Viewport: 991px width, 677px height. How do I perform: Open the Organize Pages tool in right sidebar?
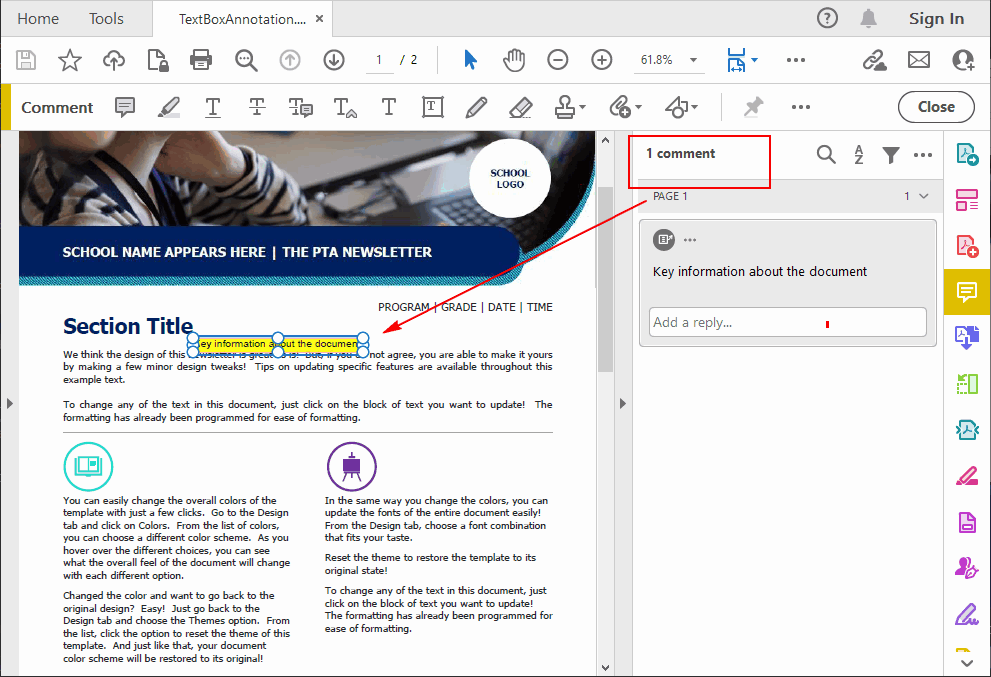[x=966, y=200]
